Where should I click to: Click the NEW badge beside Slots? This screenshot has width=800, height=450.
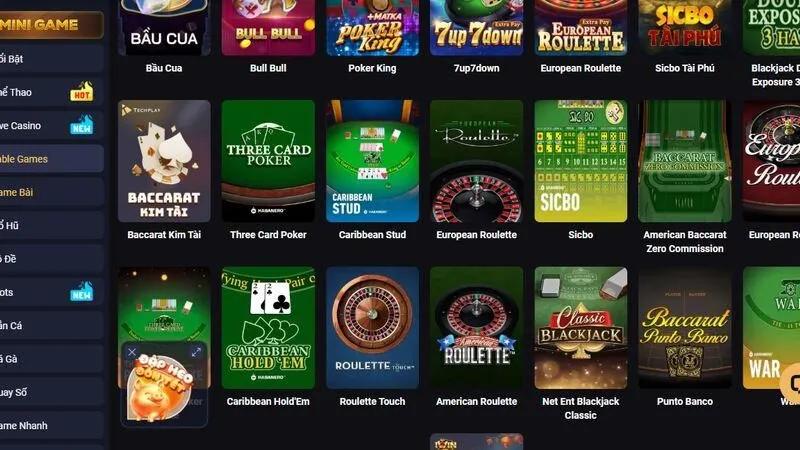pos(82,292)
